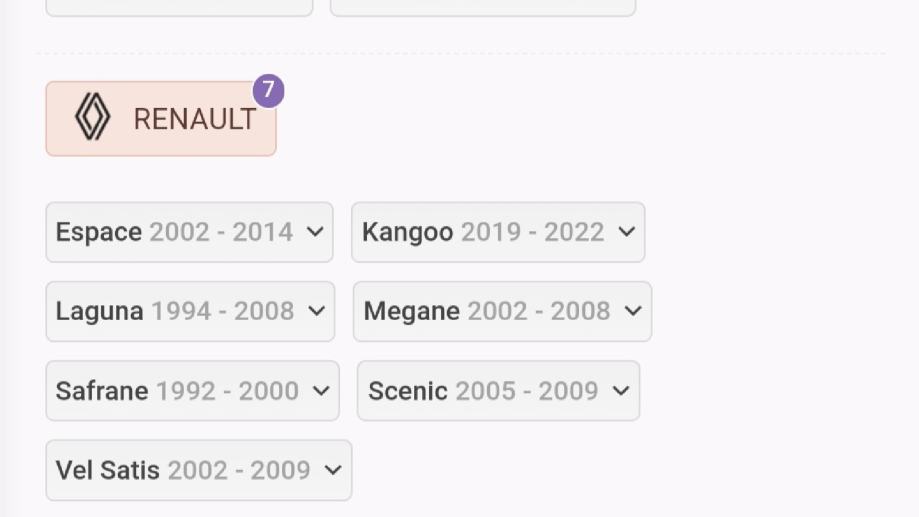The height and width of the screenshot is (517, 919).
Task: Click the Renault diamond logo icon
Action: 92,118
